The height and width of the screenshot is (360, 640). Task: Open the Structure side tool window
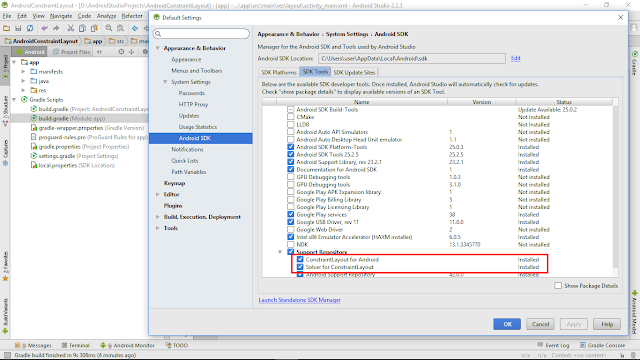click(x=5, y=111)
